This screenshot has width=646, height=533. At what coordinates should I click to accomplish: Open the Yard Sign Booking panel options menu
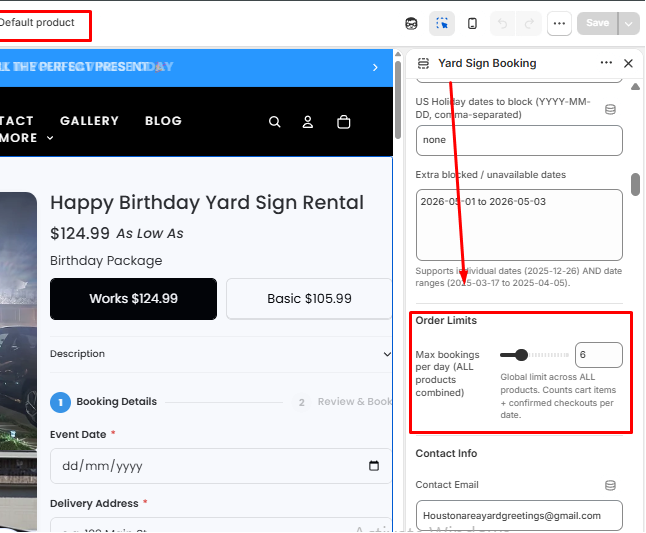pos(606,63)
